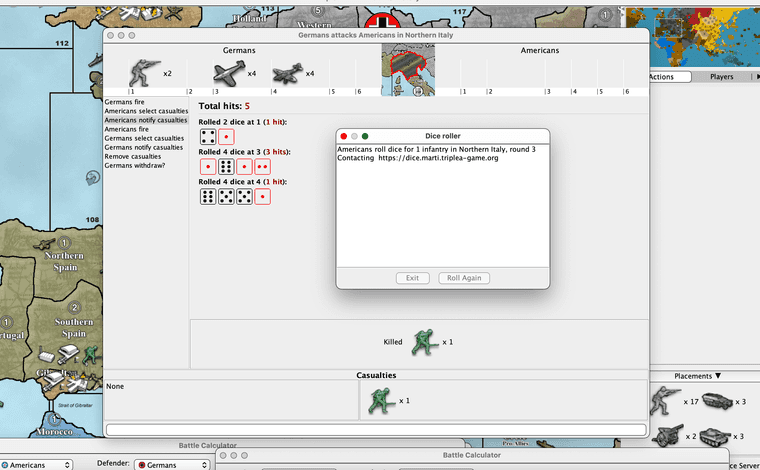This screenshot has width=760, height=470.
Task: Click the German infantry unit icon in the battle header
Action: pos(144,73)
